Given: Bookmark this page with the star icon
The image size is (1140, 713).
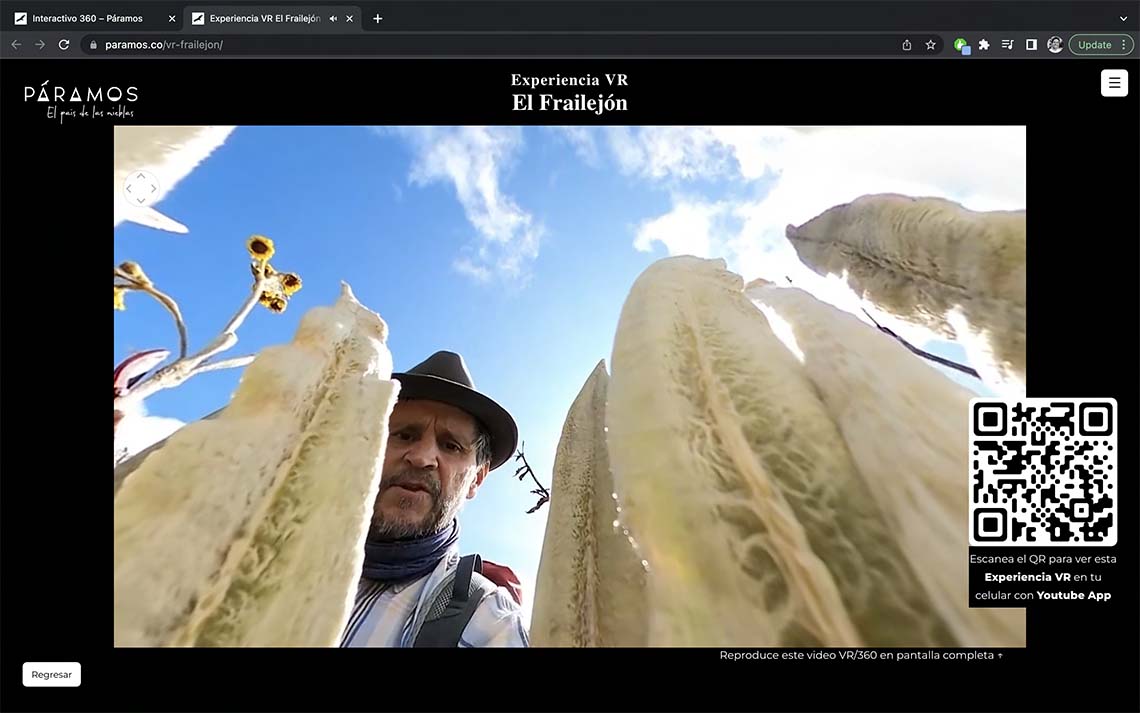Looking at the screenshot, I should (930, 45).
